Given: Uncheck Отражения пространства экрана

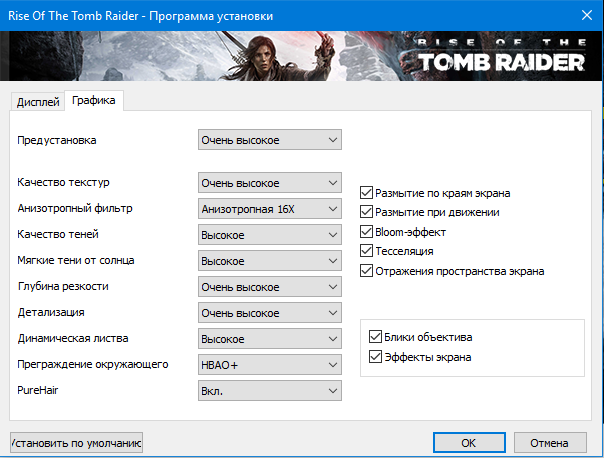Looking at the screenshot, I should point(366,271).
